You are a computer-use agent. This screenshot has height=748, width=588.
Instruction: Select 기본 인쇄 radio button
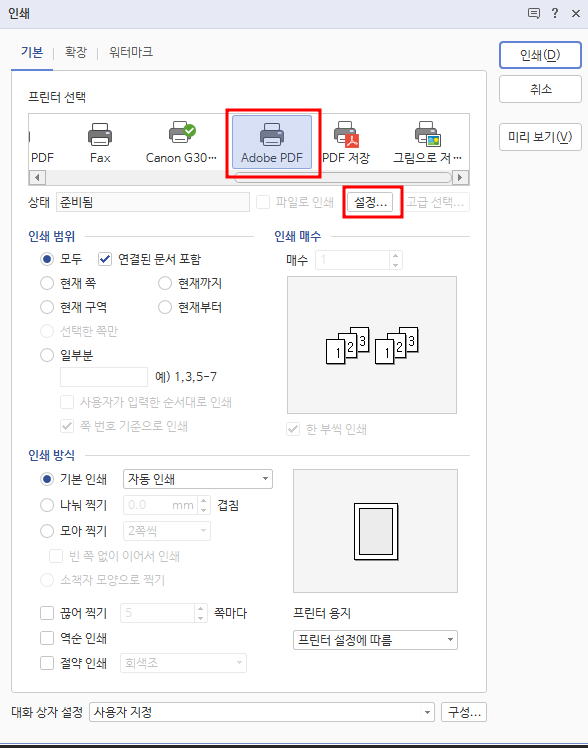click(47, 479)
